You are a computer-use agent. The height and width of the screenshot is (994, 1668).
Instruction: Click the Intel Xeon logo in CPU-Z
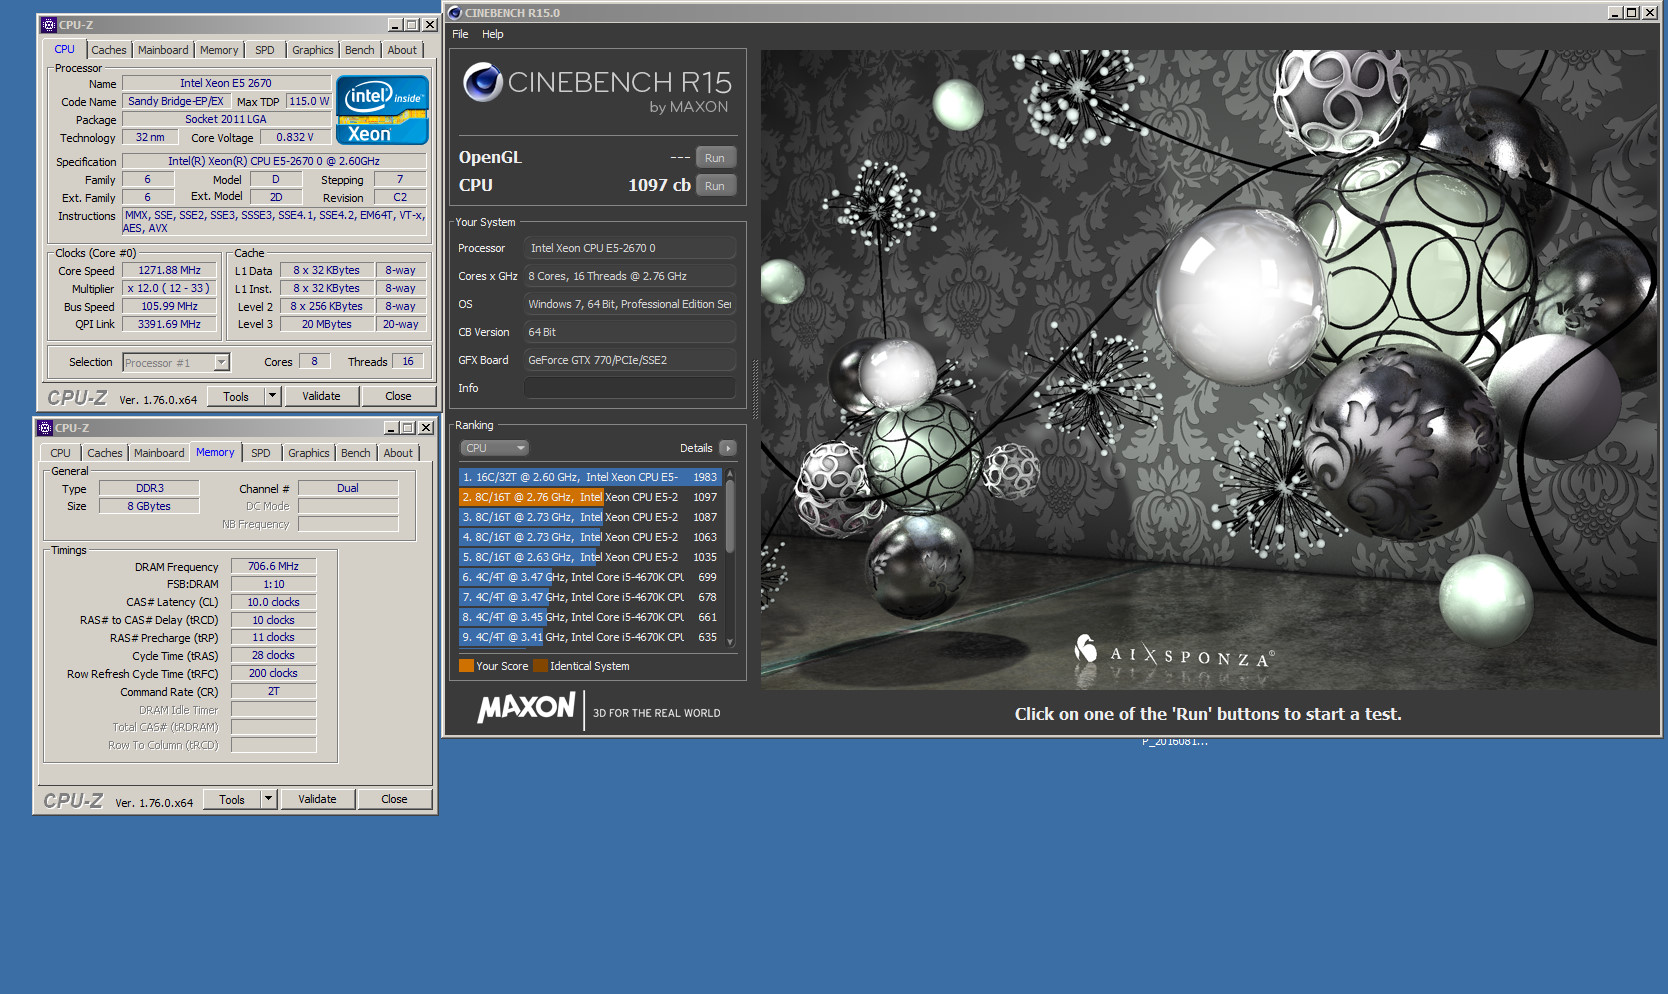click(x=382, y=110)
